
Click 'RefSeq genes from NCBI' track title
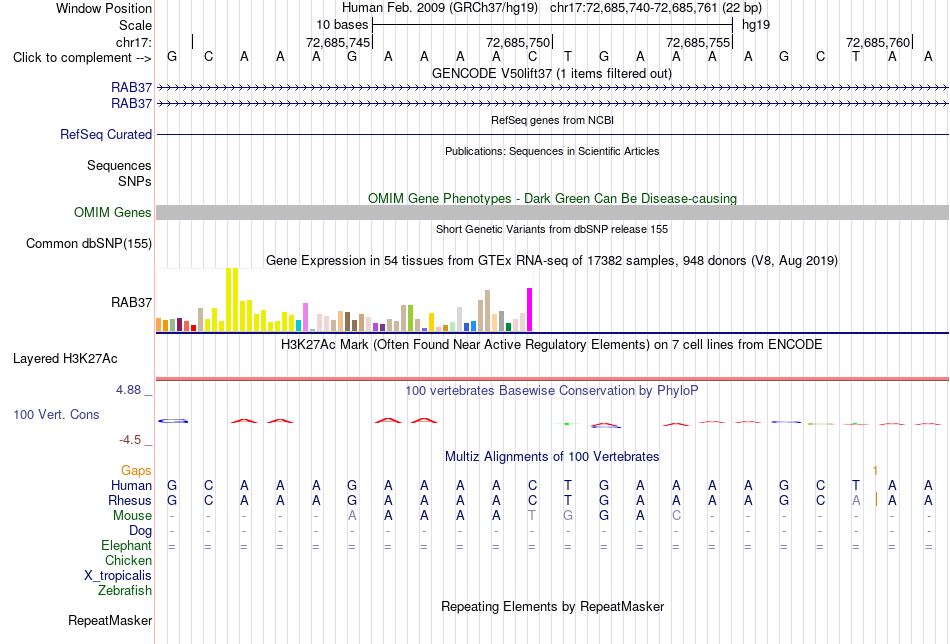coord(552,121)
